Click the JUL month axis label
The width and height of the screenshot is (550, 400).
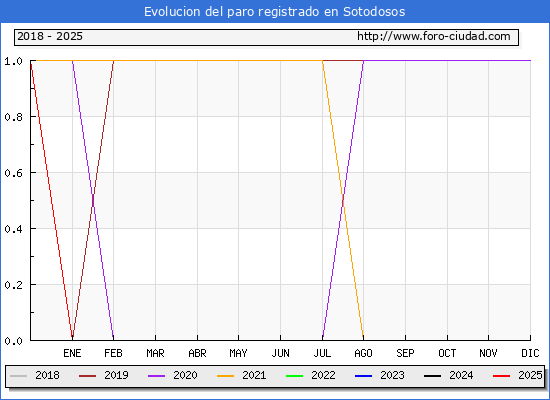click(x=322, y=353)
